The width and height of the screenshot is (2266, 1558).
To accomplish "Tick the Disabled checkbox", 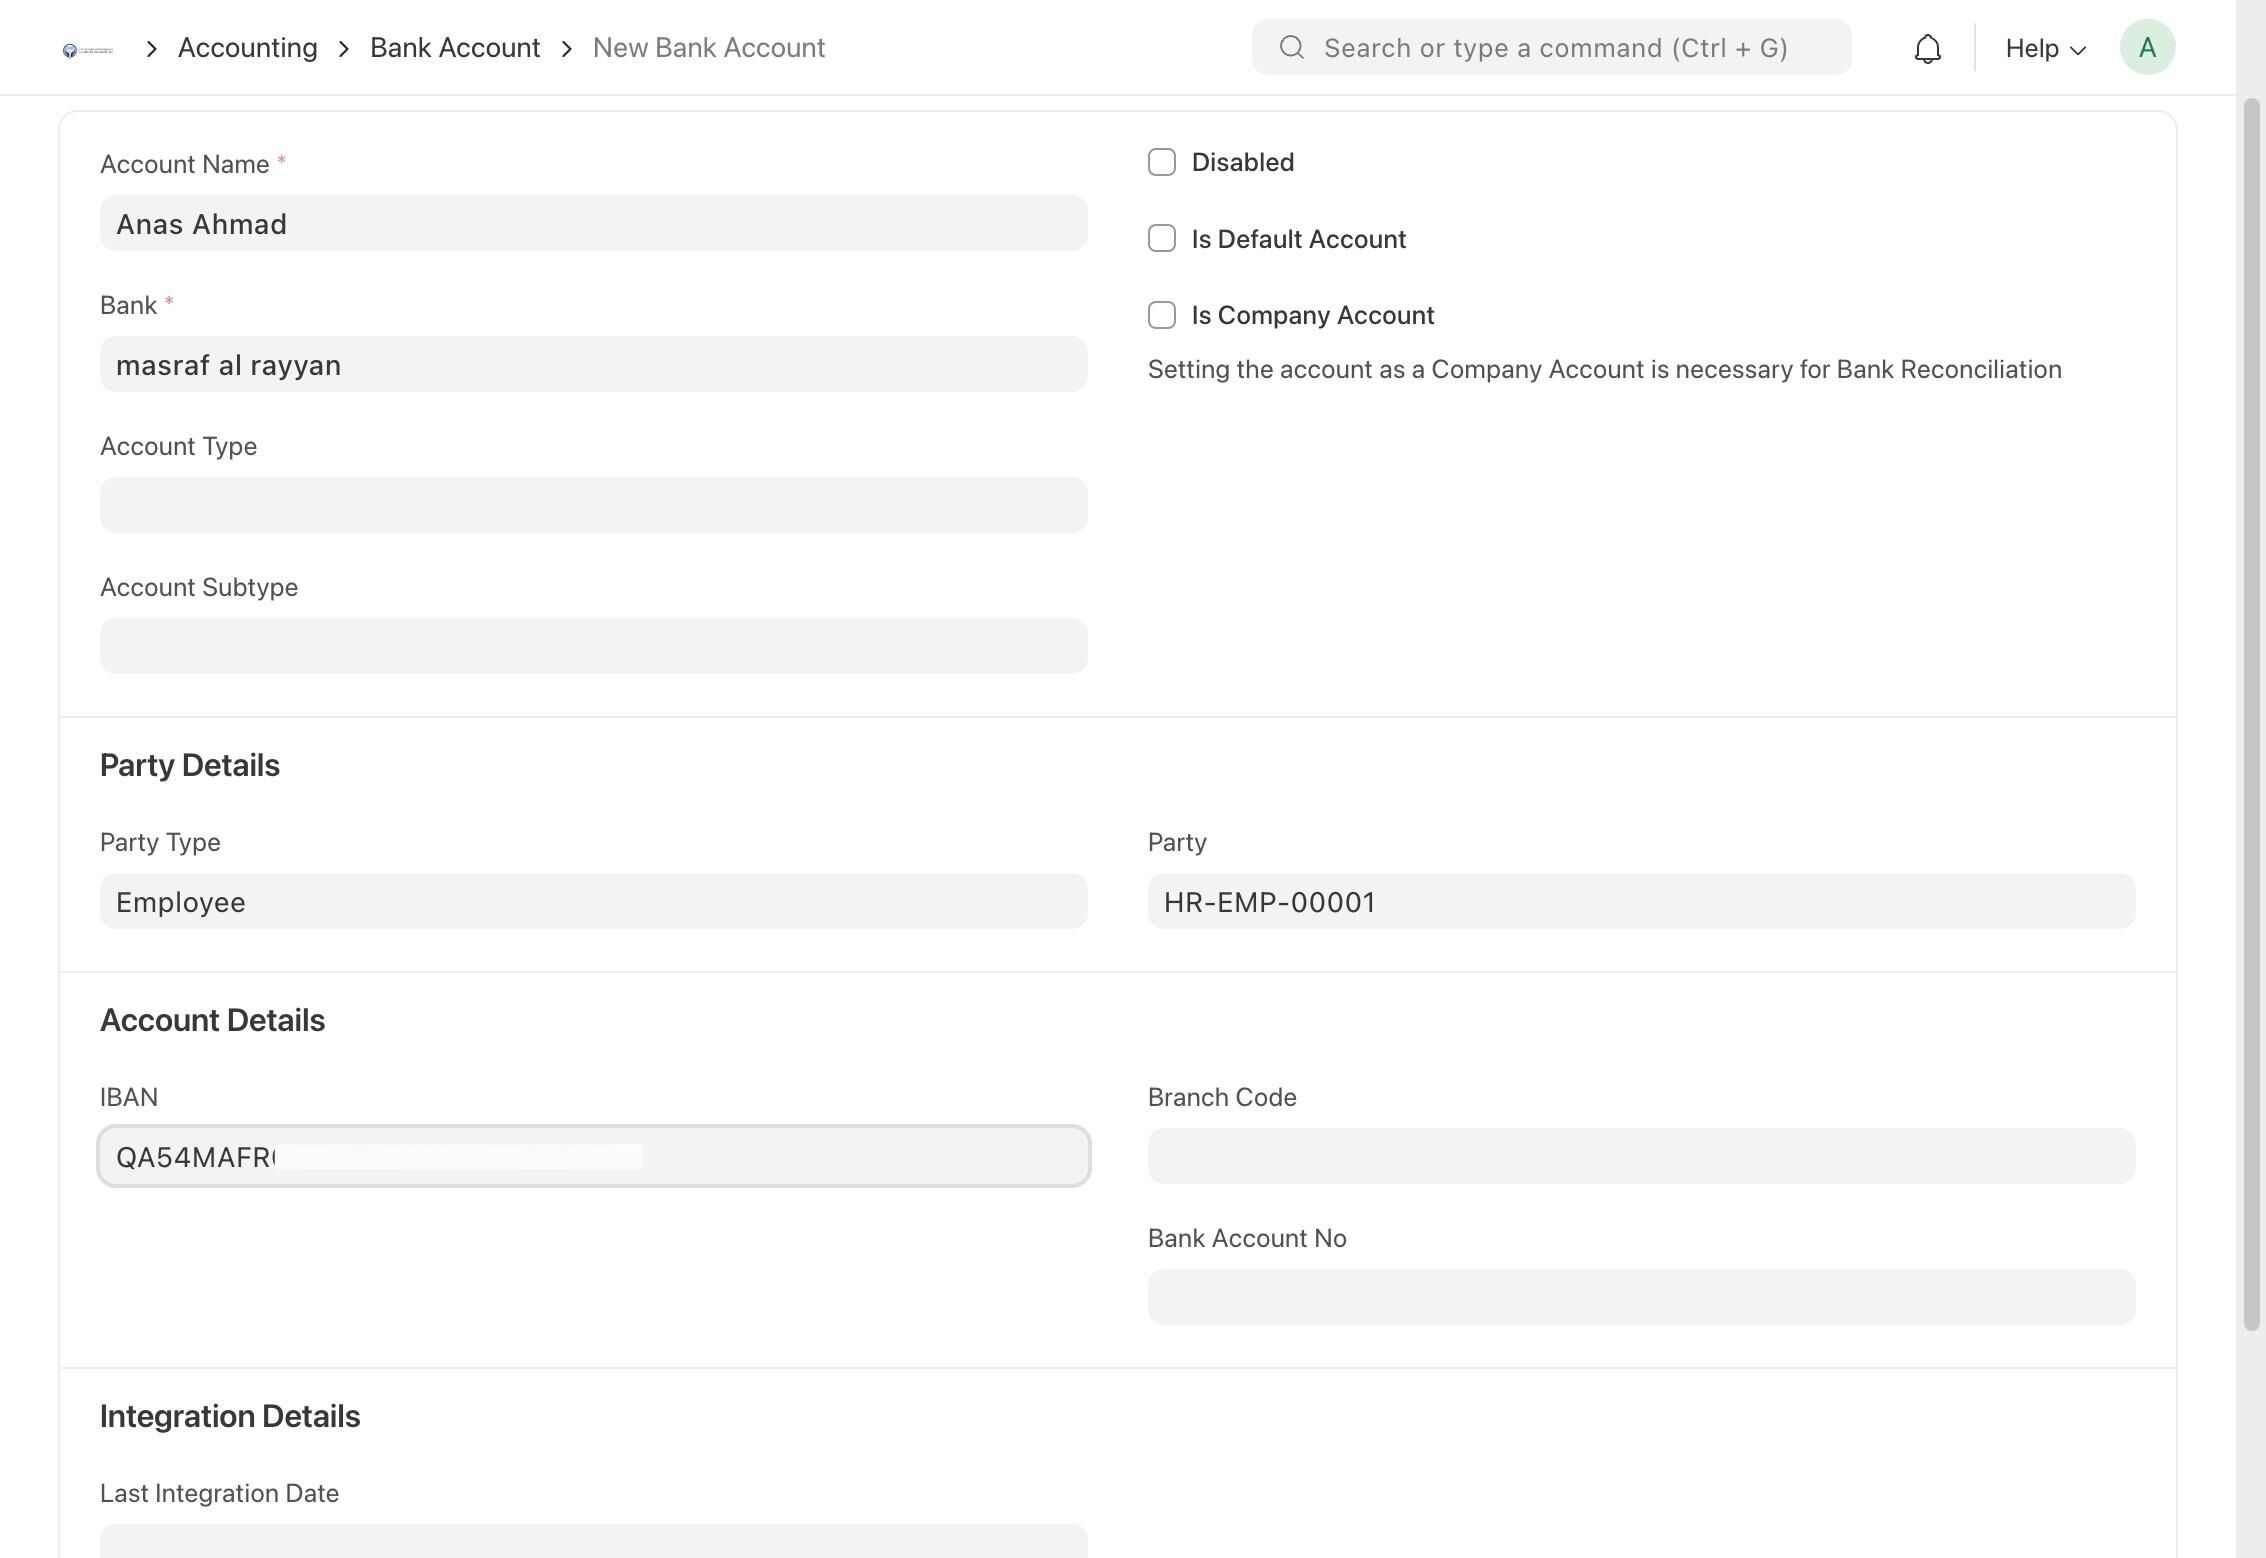I will click(x=1162, y=162).
